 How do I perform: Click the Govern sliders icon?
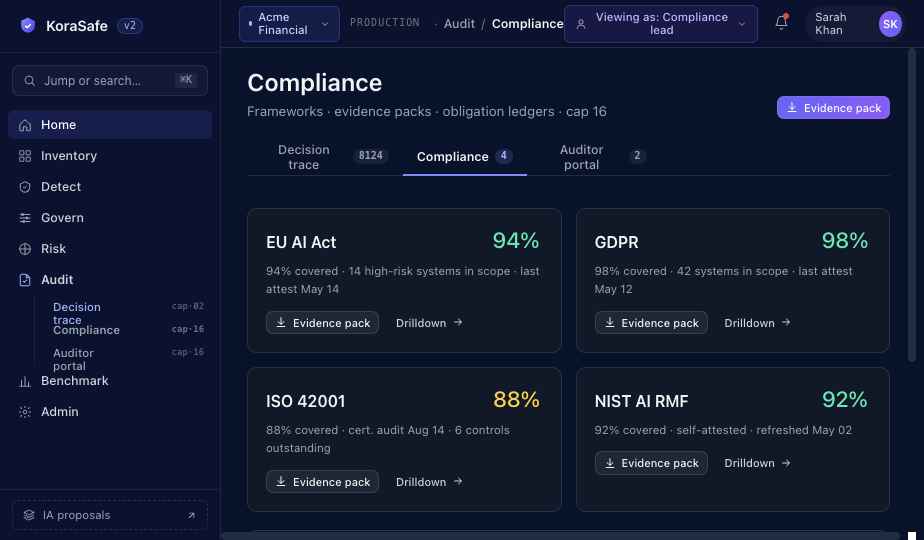point(25,218)
